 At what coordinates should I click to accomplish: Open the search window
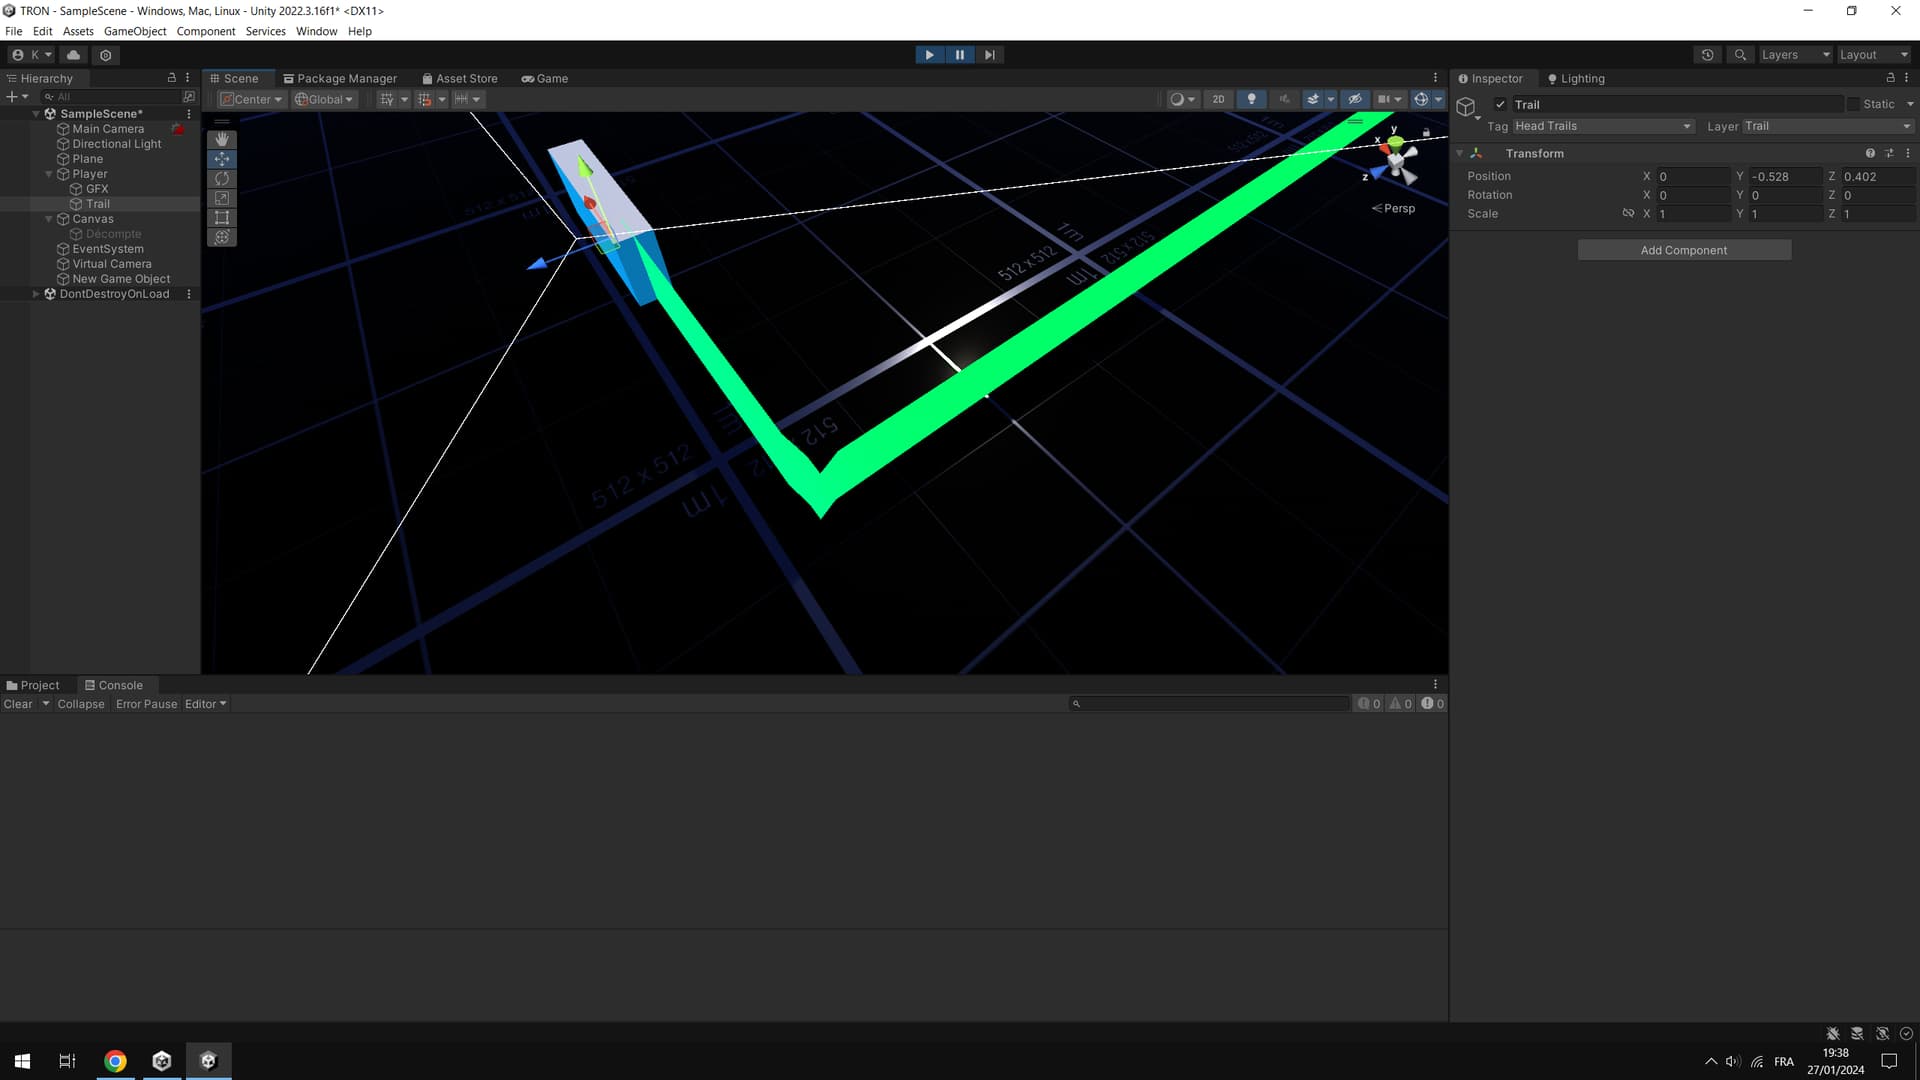(x=1740, y=55)
